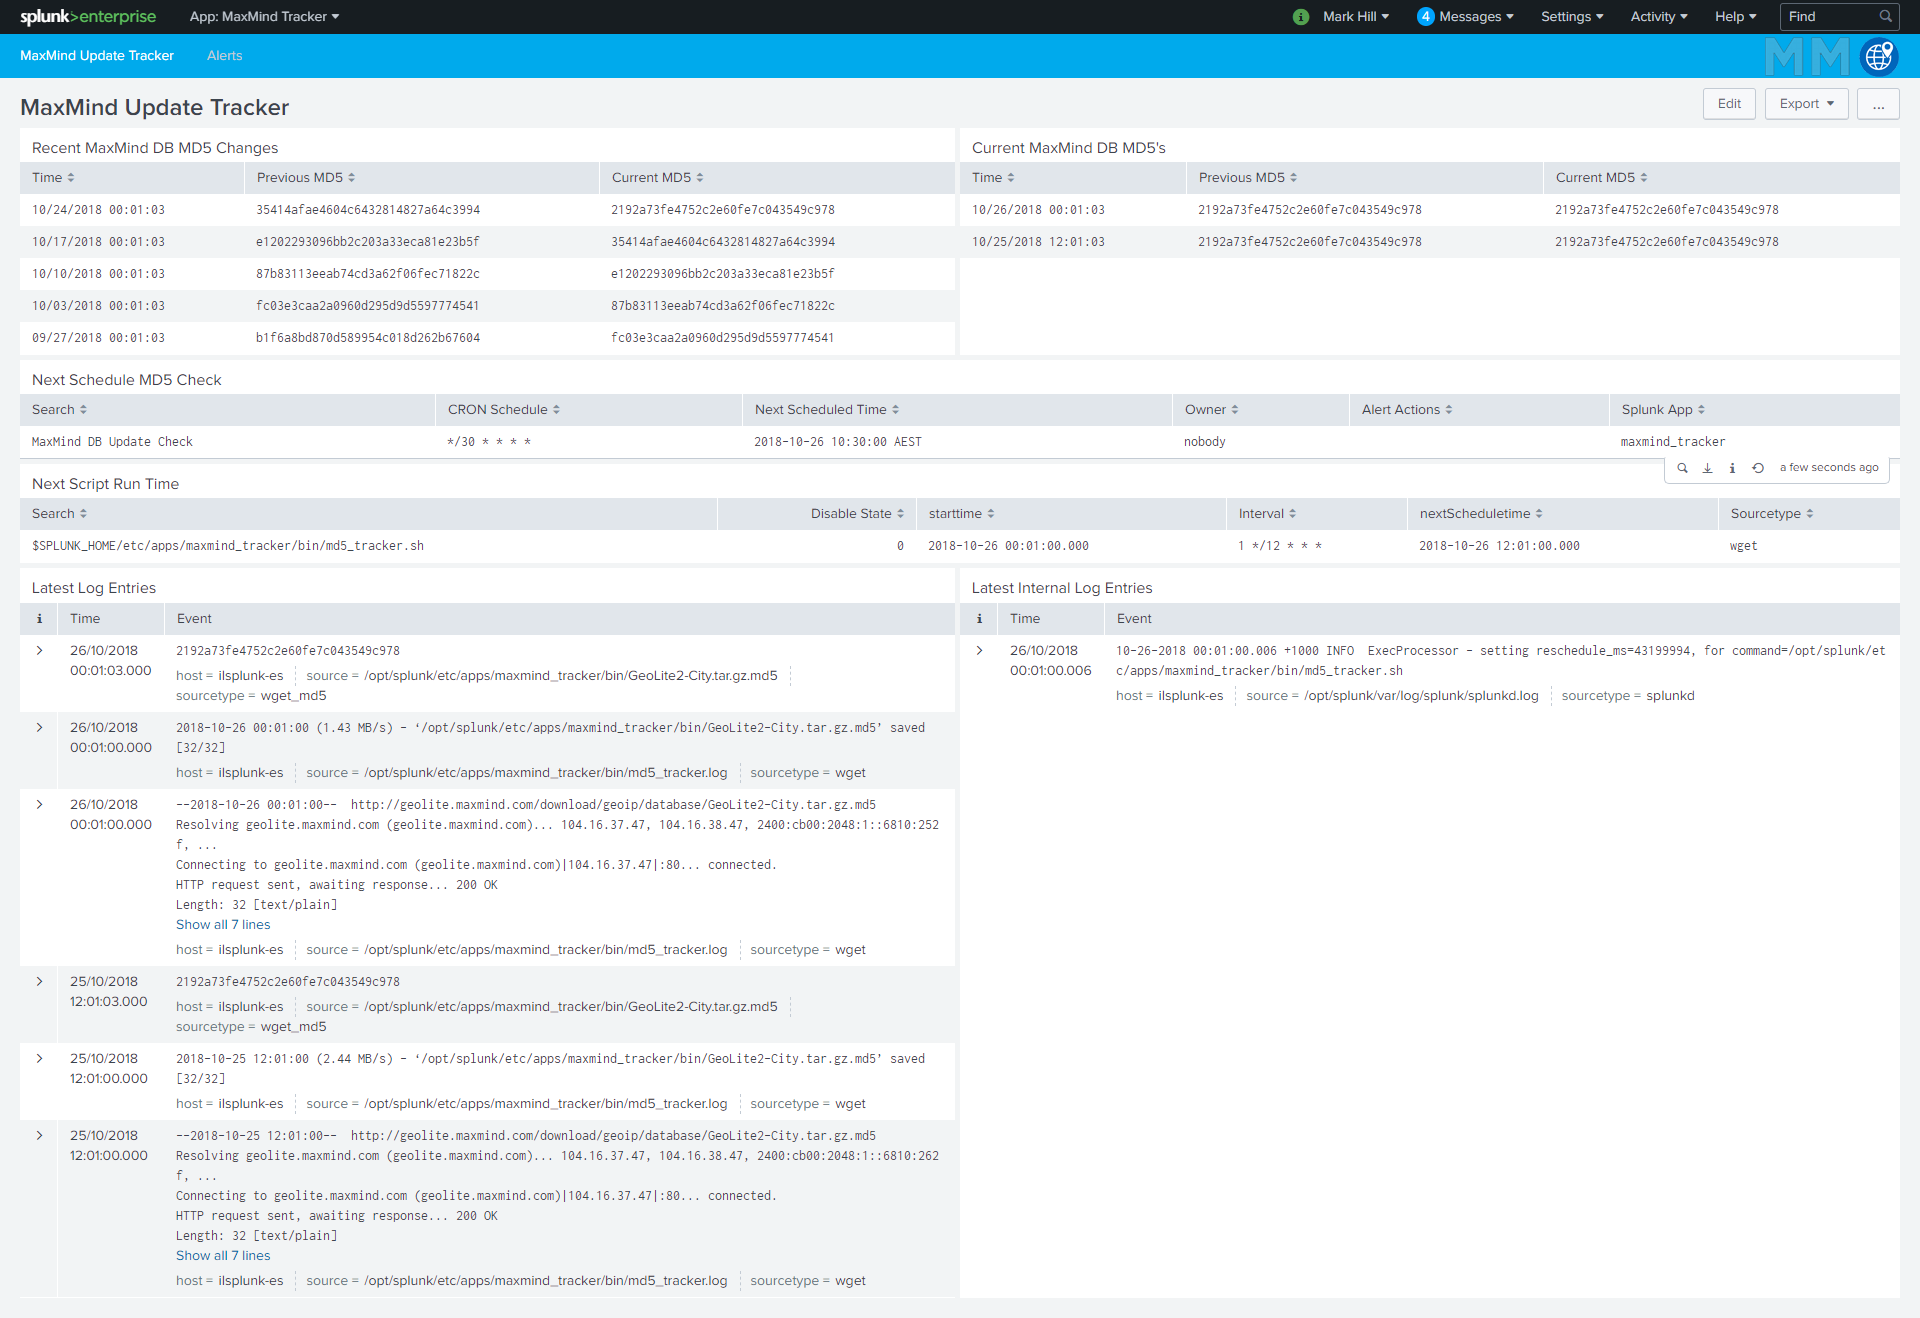Viewport: 1920px width, 1318px height.
Task: Expand the 26/10/2018 1.43 MB/s saved entry
Action: [x=39, y=728]
